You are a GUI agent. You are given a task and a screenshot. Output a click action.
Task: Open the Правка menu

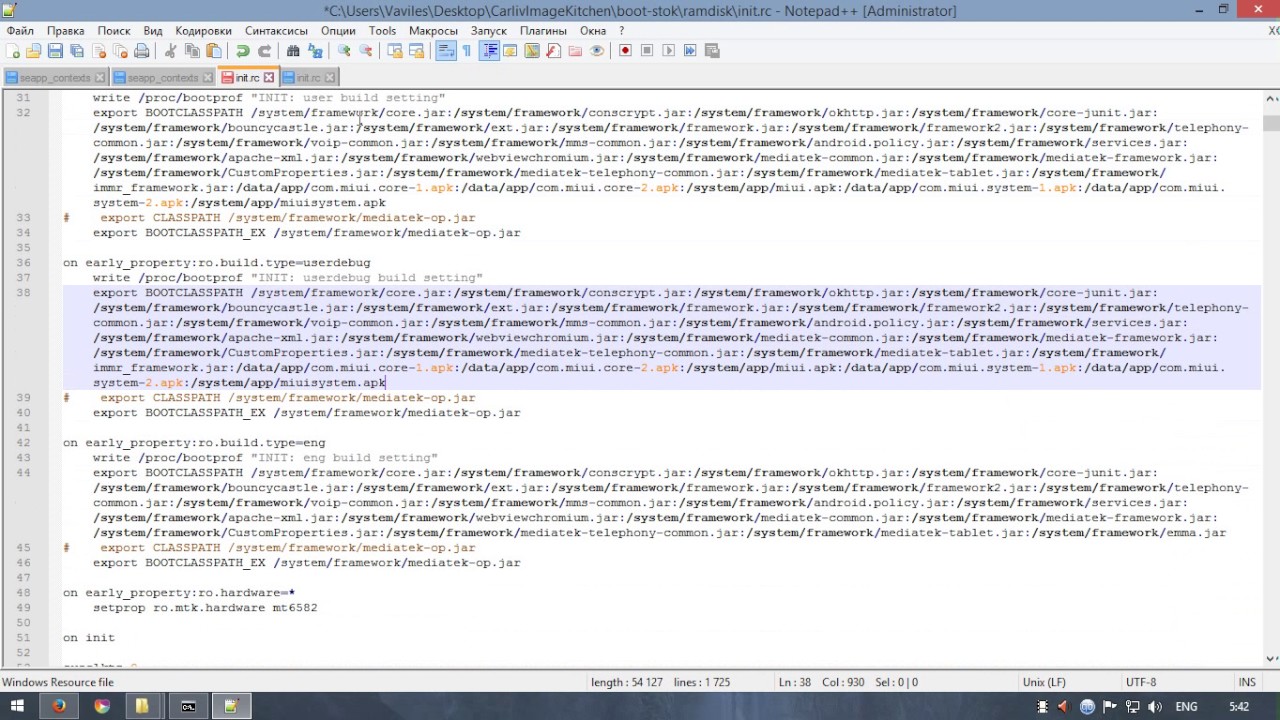pyautogui.click(x=66, y=31)
